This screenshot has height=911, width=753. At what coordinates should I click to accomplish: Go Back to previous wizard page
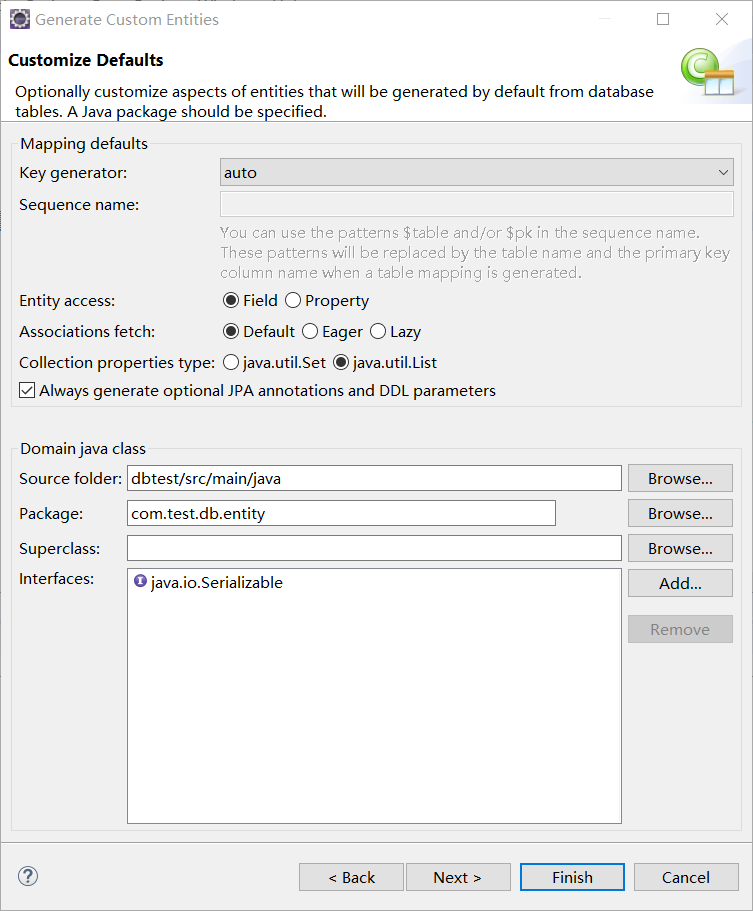(351, 878)
